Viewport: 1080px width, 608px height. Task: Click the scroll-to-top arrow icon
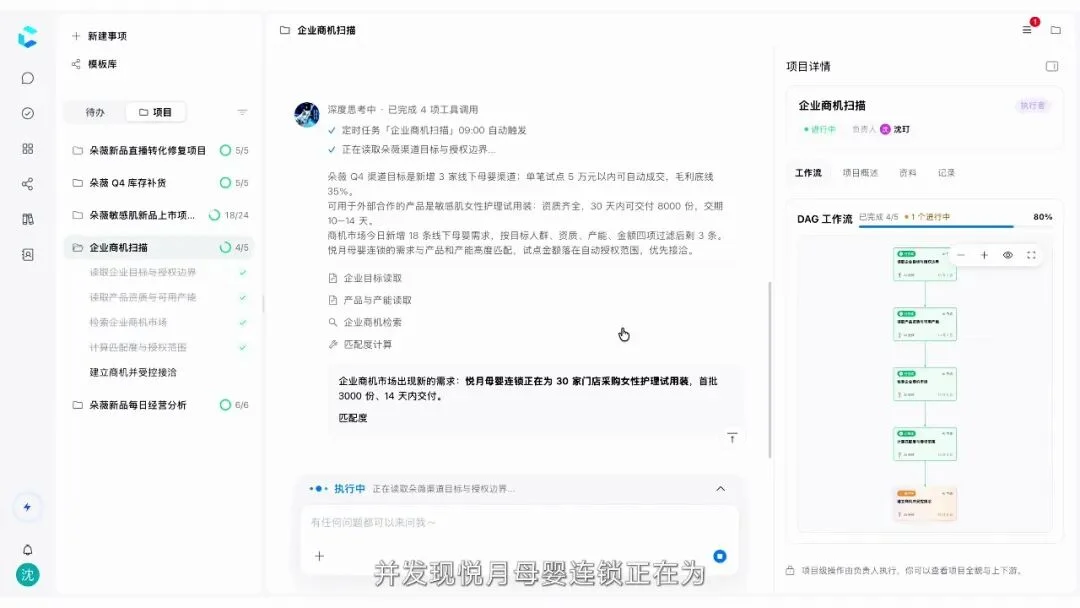click(732, 438)
